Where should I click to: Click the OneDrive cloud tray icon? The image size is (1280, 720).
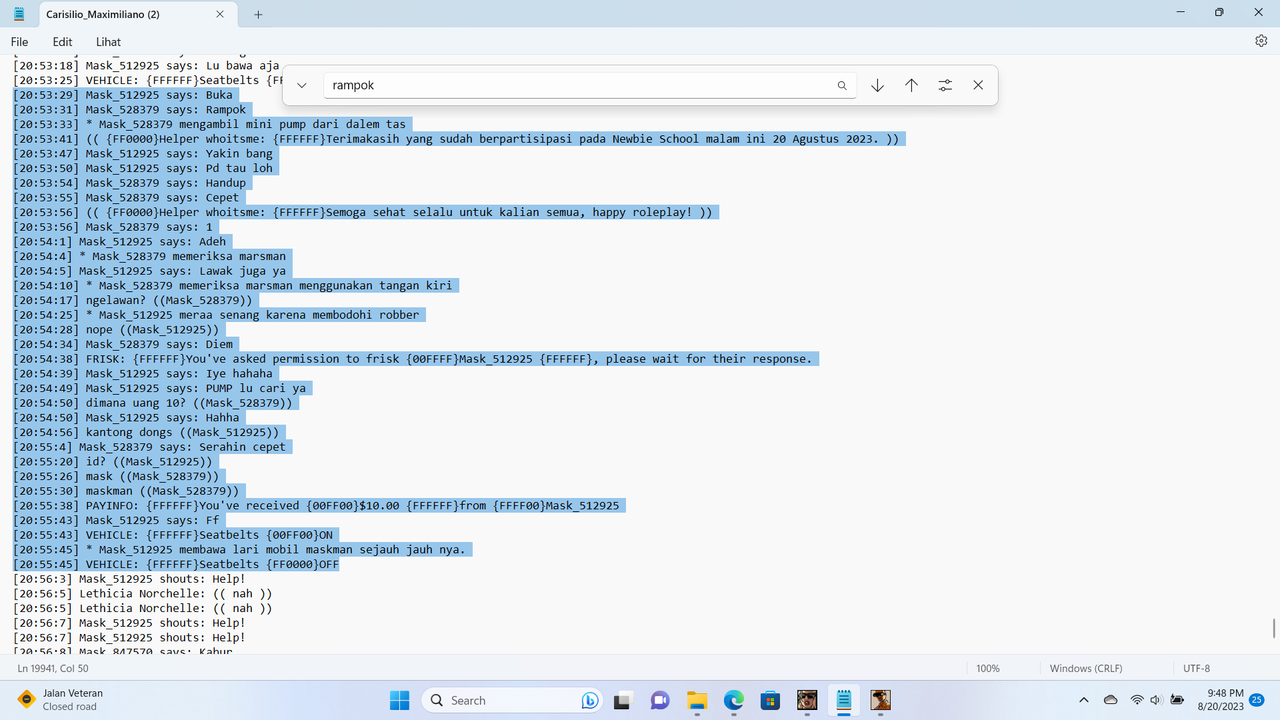[x=1111, y=700]
